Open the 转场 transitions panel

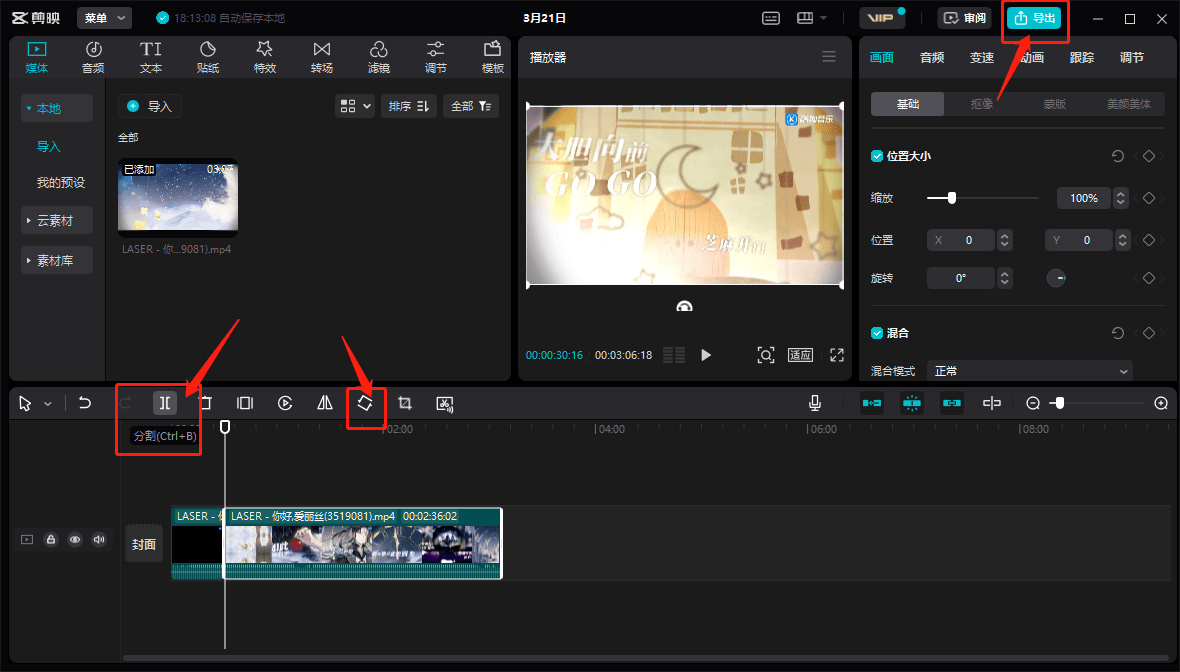click(x=322, y=57)
